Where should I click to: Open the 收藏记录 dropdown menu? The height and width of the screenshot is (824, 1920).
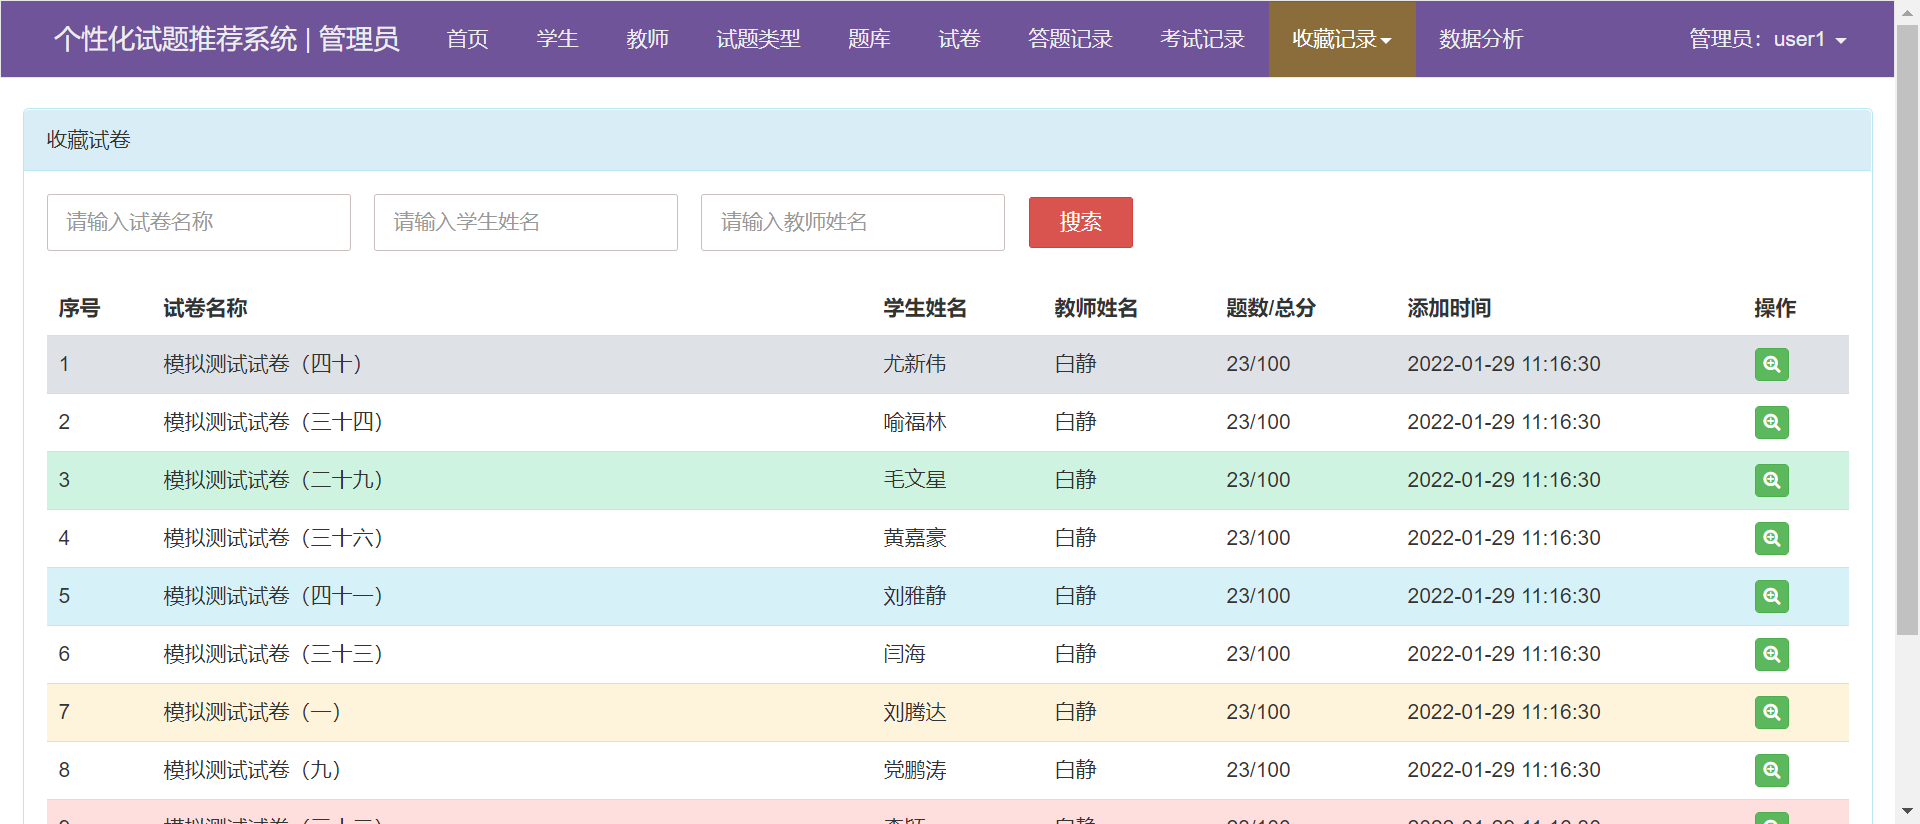point(1342,39)
